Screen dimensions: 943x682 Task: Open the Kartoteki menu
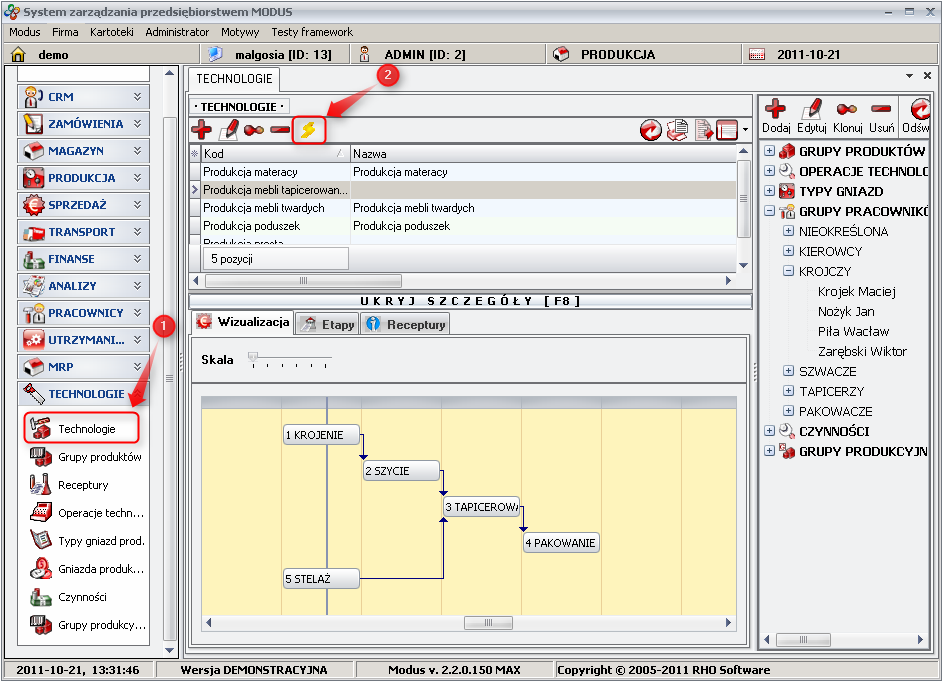pos(111,32)
